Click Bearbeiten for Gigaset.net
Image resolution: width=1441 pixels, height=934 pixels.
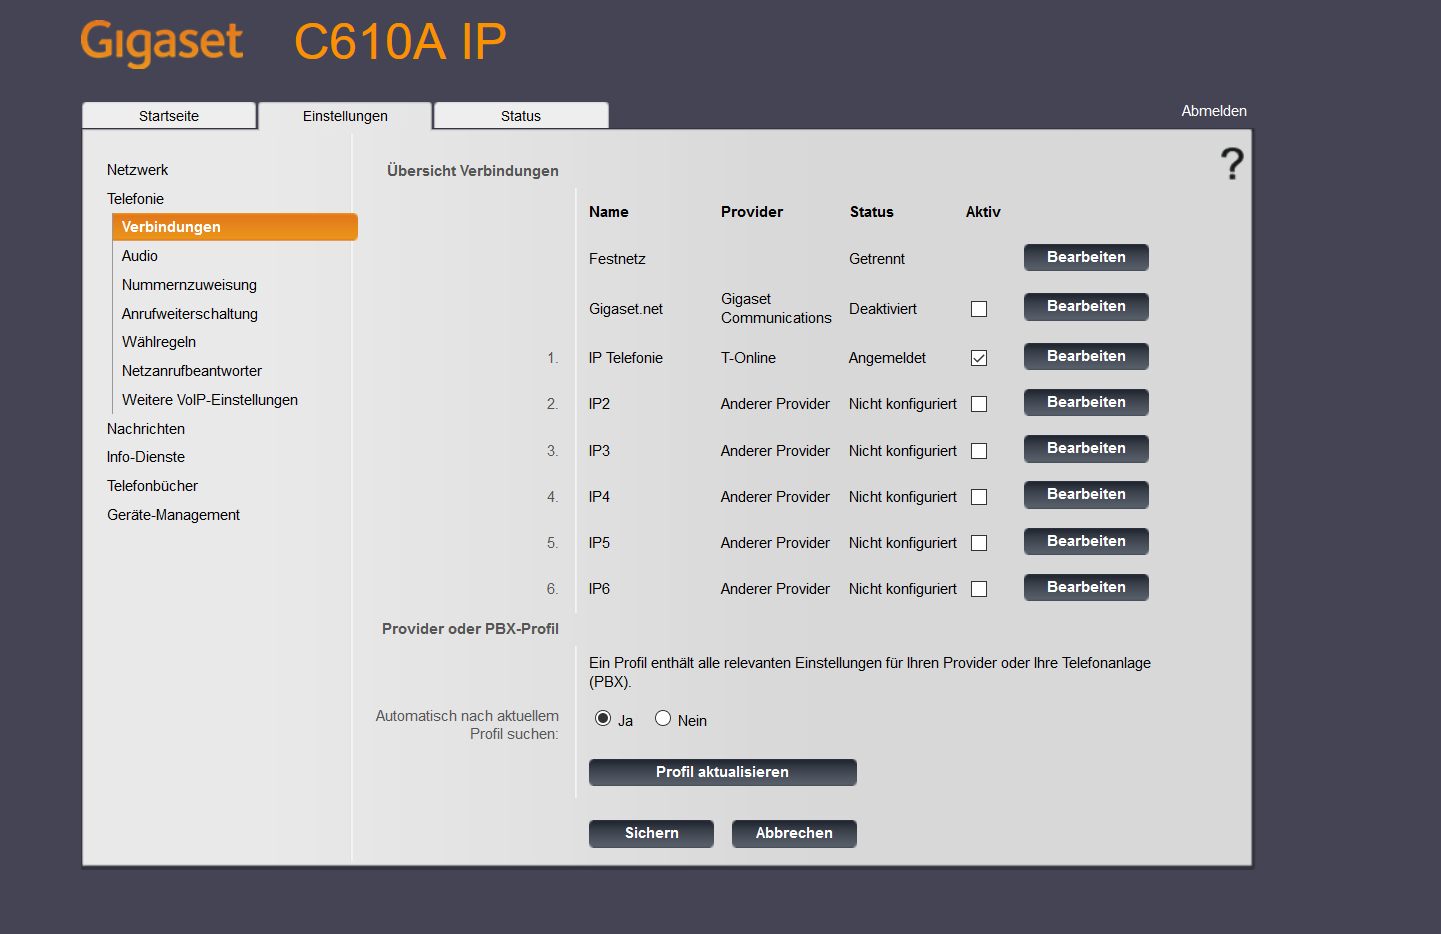point(1086,306)
